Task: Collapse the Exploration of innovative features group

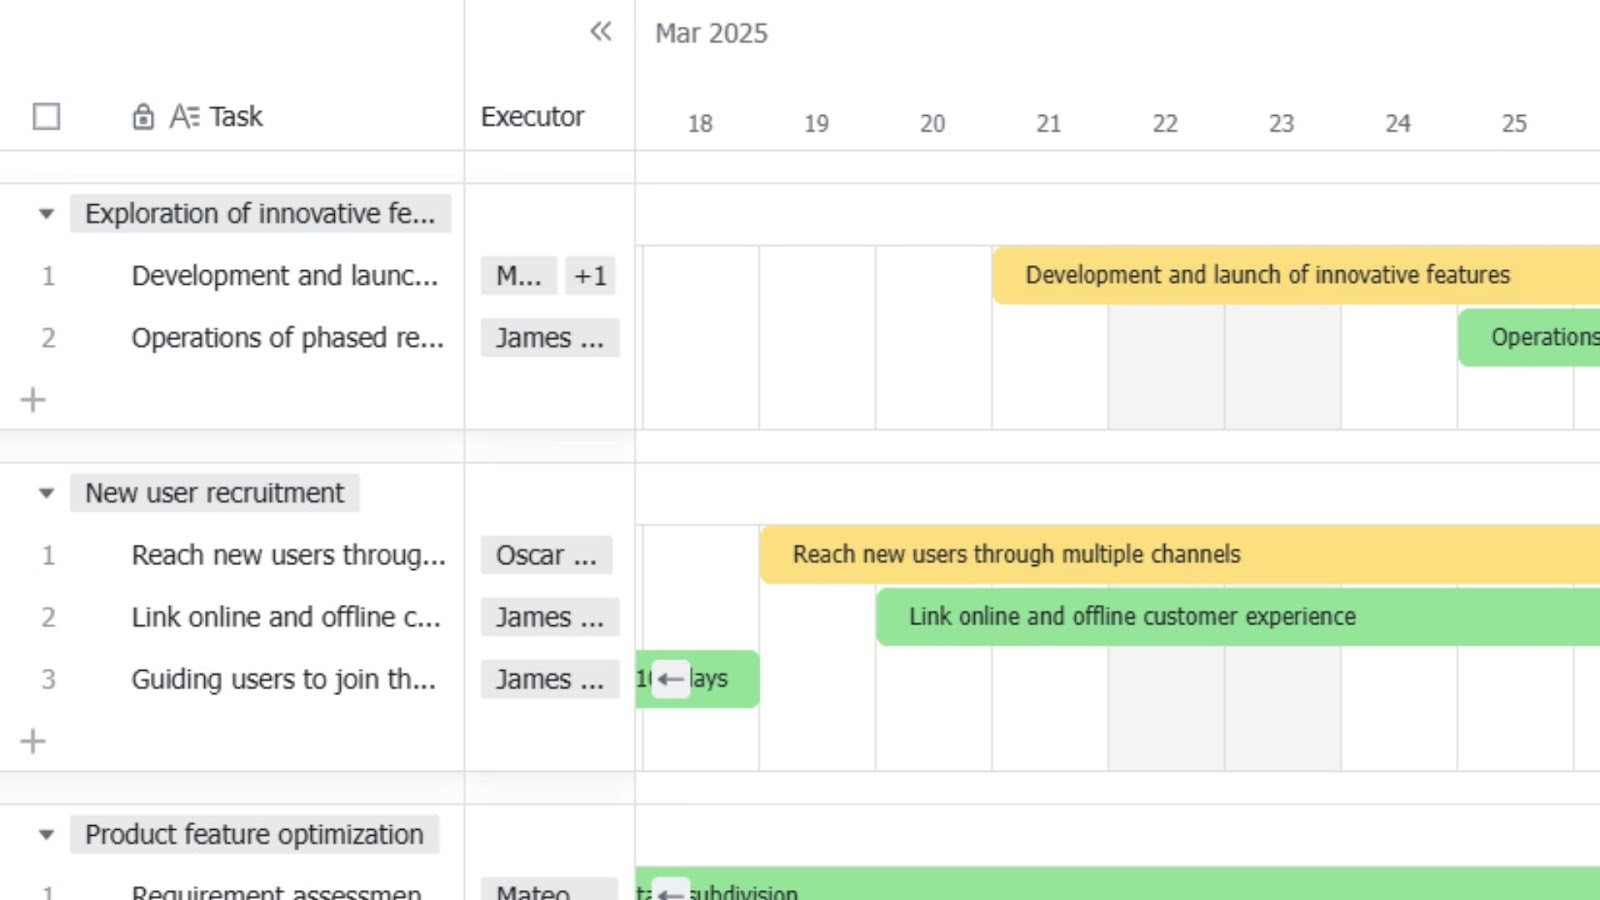Action: pos(45,213)
